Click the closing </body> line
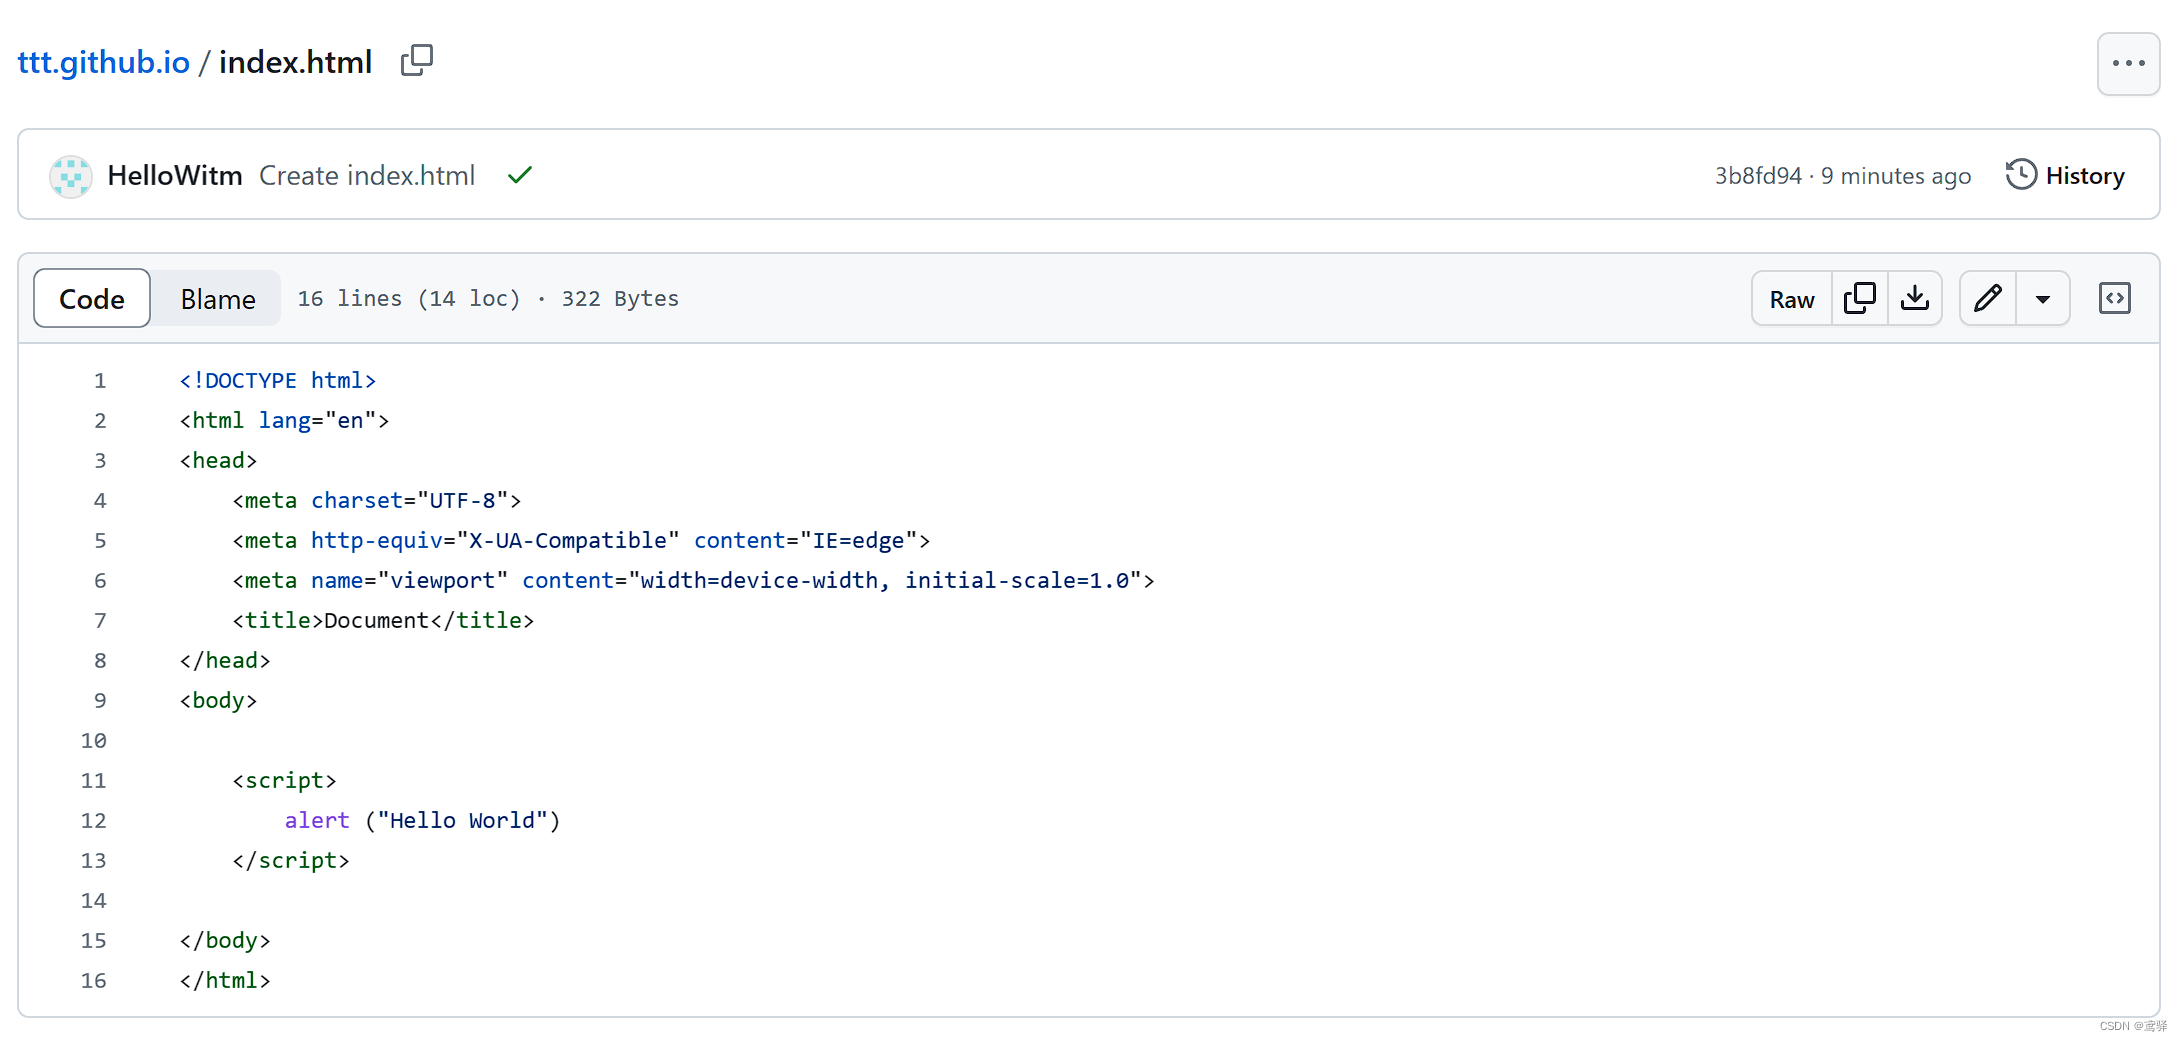The image size is (2183, 1041). (225, 940)
